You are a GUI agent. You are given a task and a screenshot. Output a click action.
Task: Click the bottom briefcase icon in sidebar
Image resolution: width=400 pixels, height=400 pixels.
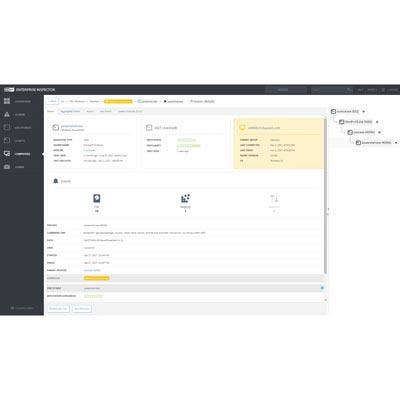[7, 167]
